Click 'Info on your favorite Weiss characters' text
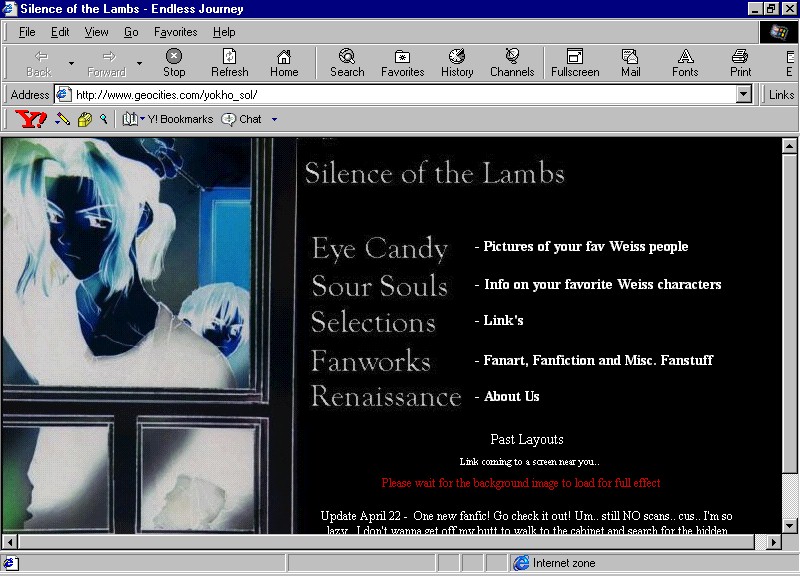Viewport: 800px width, 576px height. click(x=603, y=284)
